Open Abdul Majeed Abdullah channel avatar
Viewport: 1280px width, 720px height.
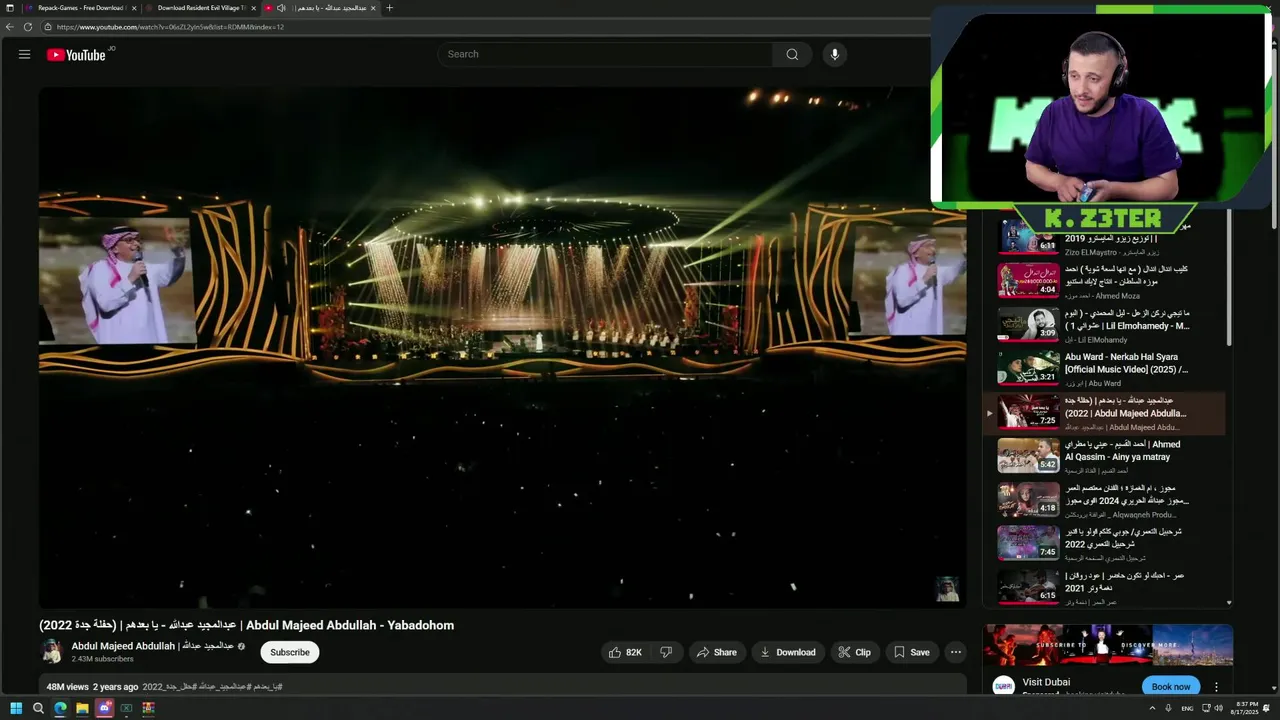[x=52, y=652]
